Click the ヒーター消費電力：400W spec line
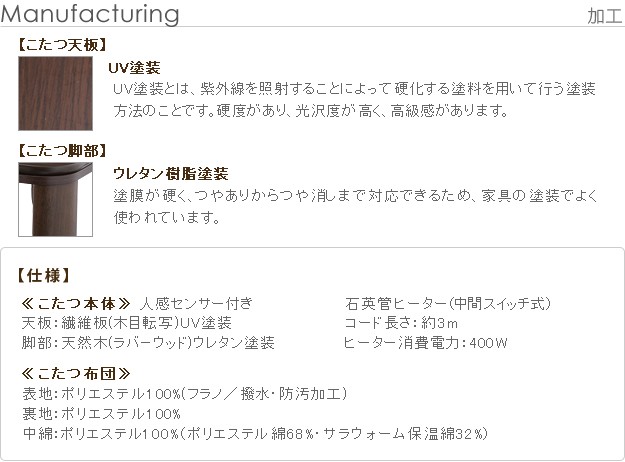 pyautogui.click(x=426, y=343)
